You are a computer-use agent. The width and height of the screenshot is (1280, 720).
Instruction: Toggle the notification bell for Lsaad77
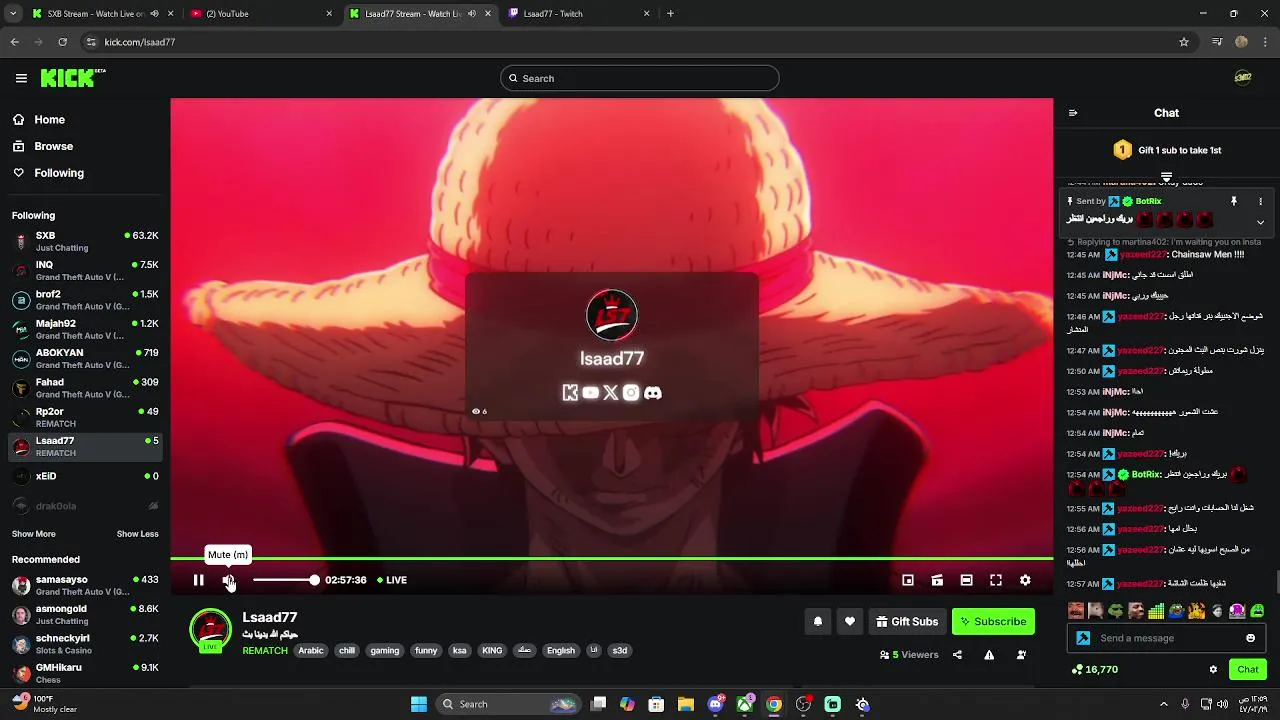tap(818, 621)
